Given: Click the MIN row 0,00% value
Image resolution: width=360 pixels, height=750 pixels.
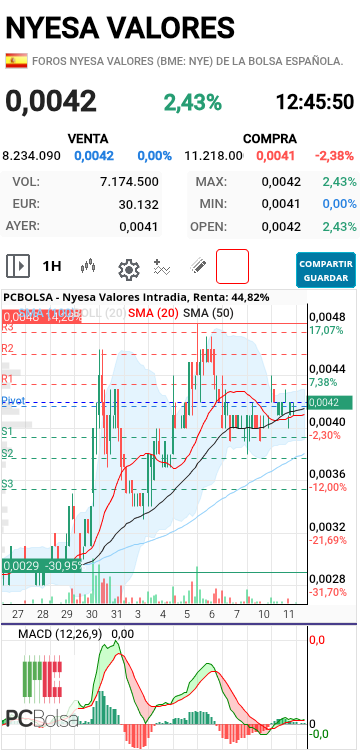Looking at the screenshot, I should 339,204.
